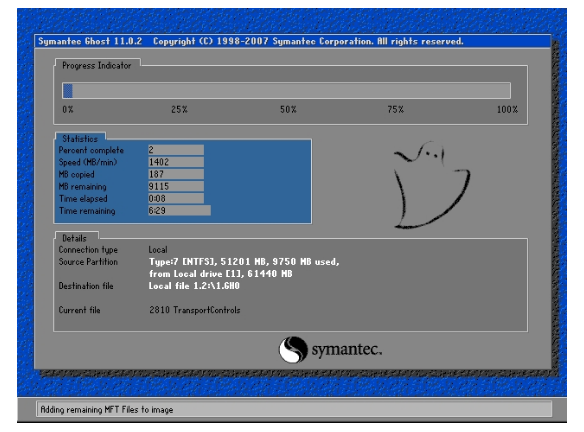This screenshot has width=584, height=432.
Task: Click the ghost mascot drawing
Action: coord(432,185)
